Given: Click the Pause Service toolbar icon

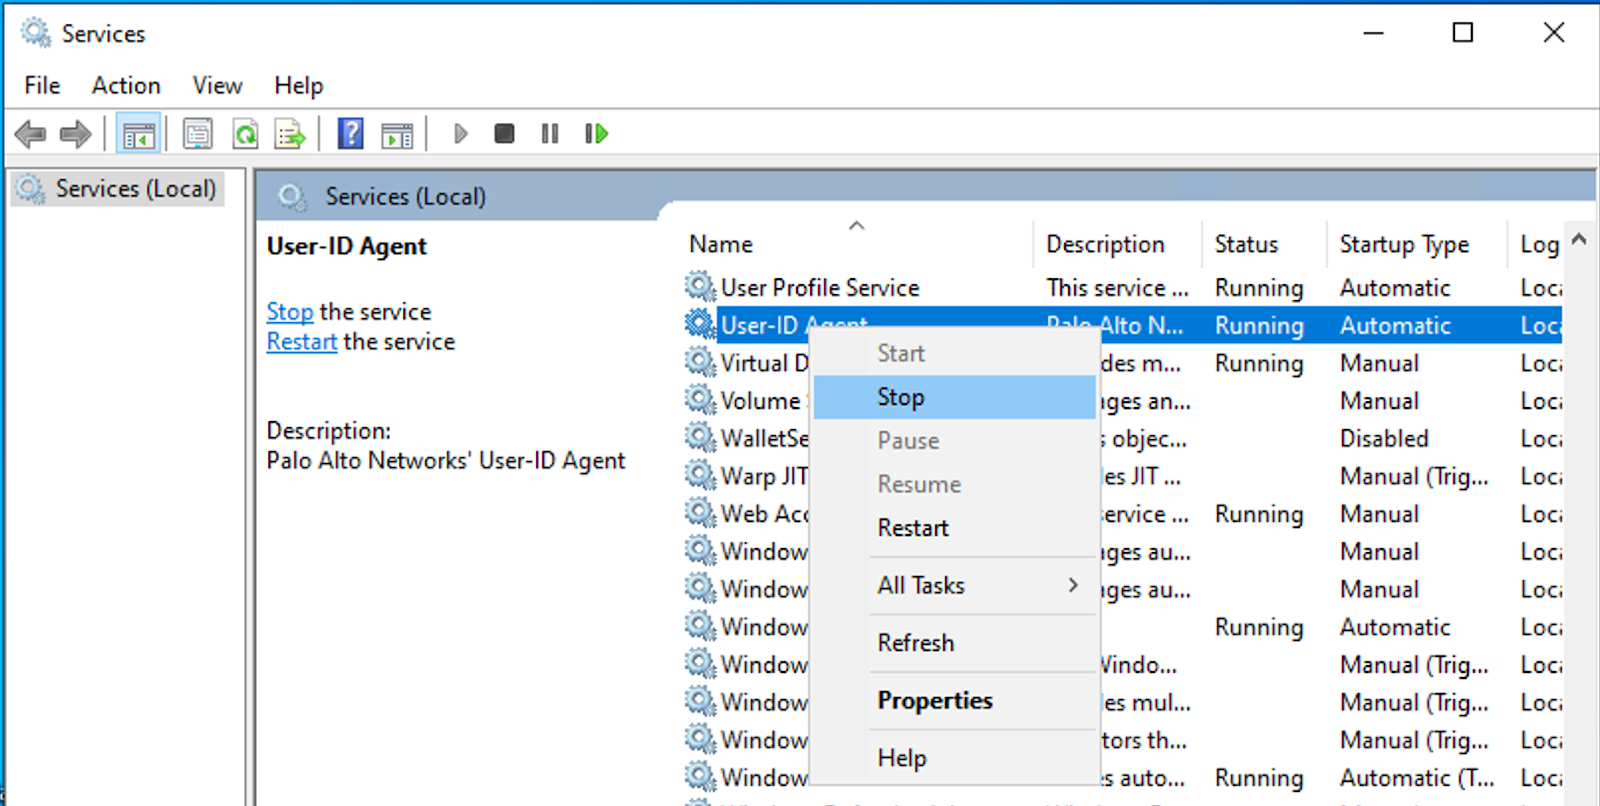Looking at the screenshot, I should point(550,134).
